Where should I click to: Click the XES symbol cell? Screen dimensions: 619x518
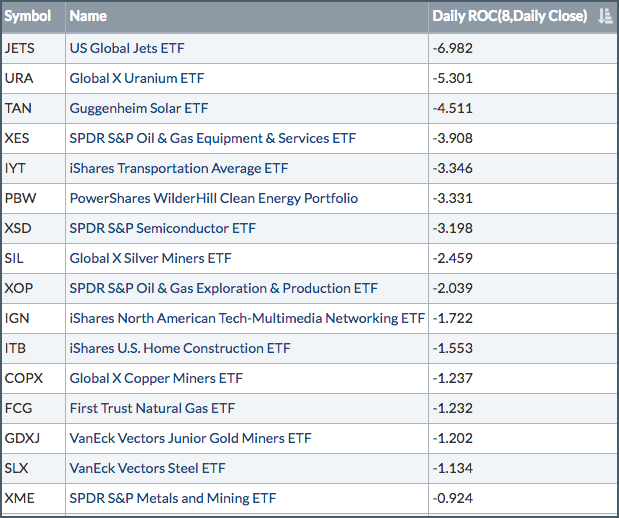(17, 138)
